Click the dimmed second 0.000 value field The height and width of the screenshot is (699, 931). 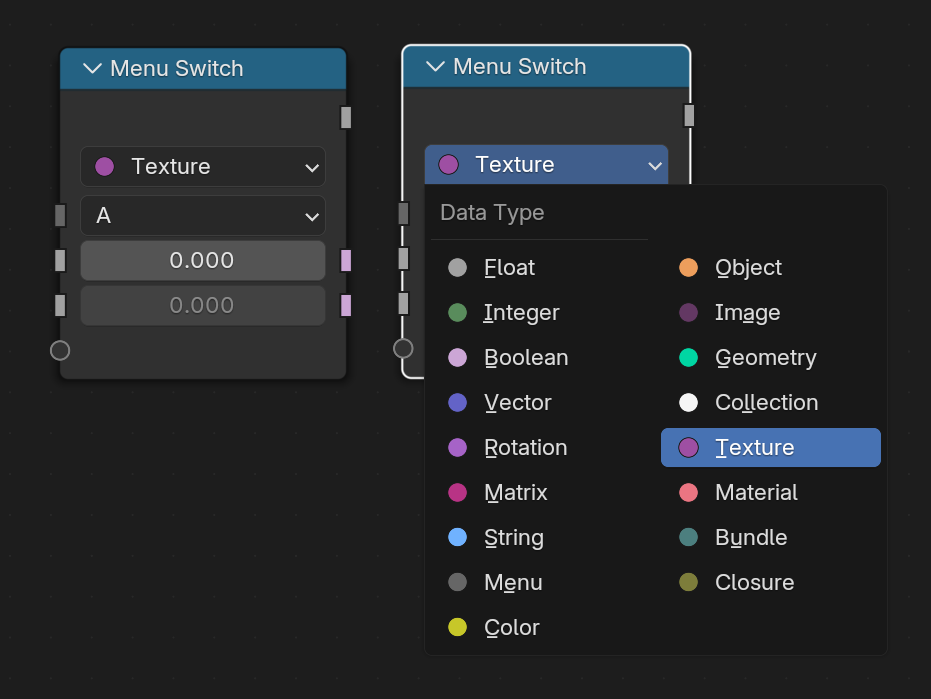[203, 305]
